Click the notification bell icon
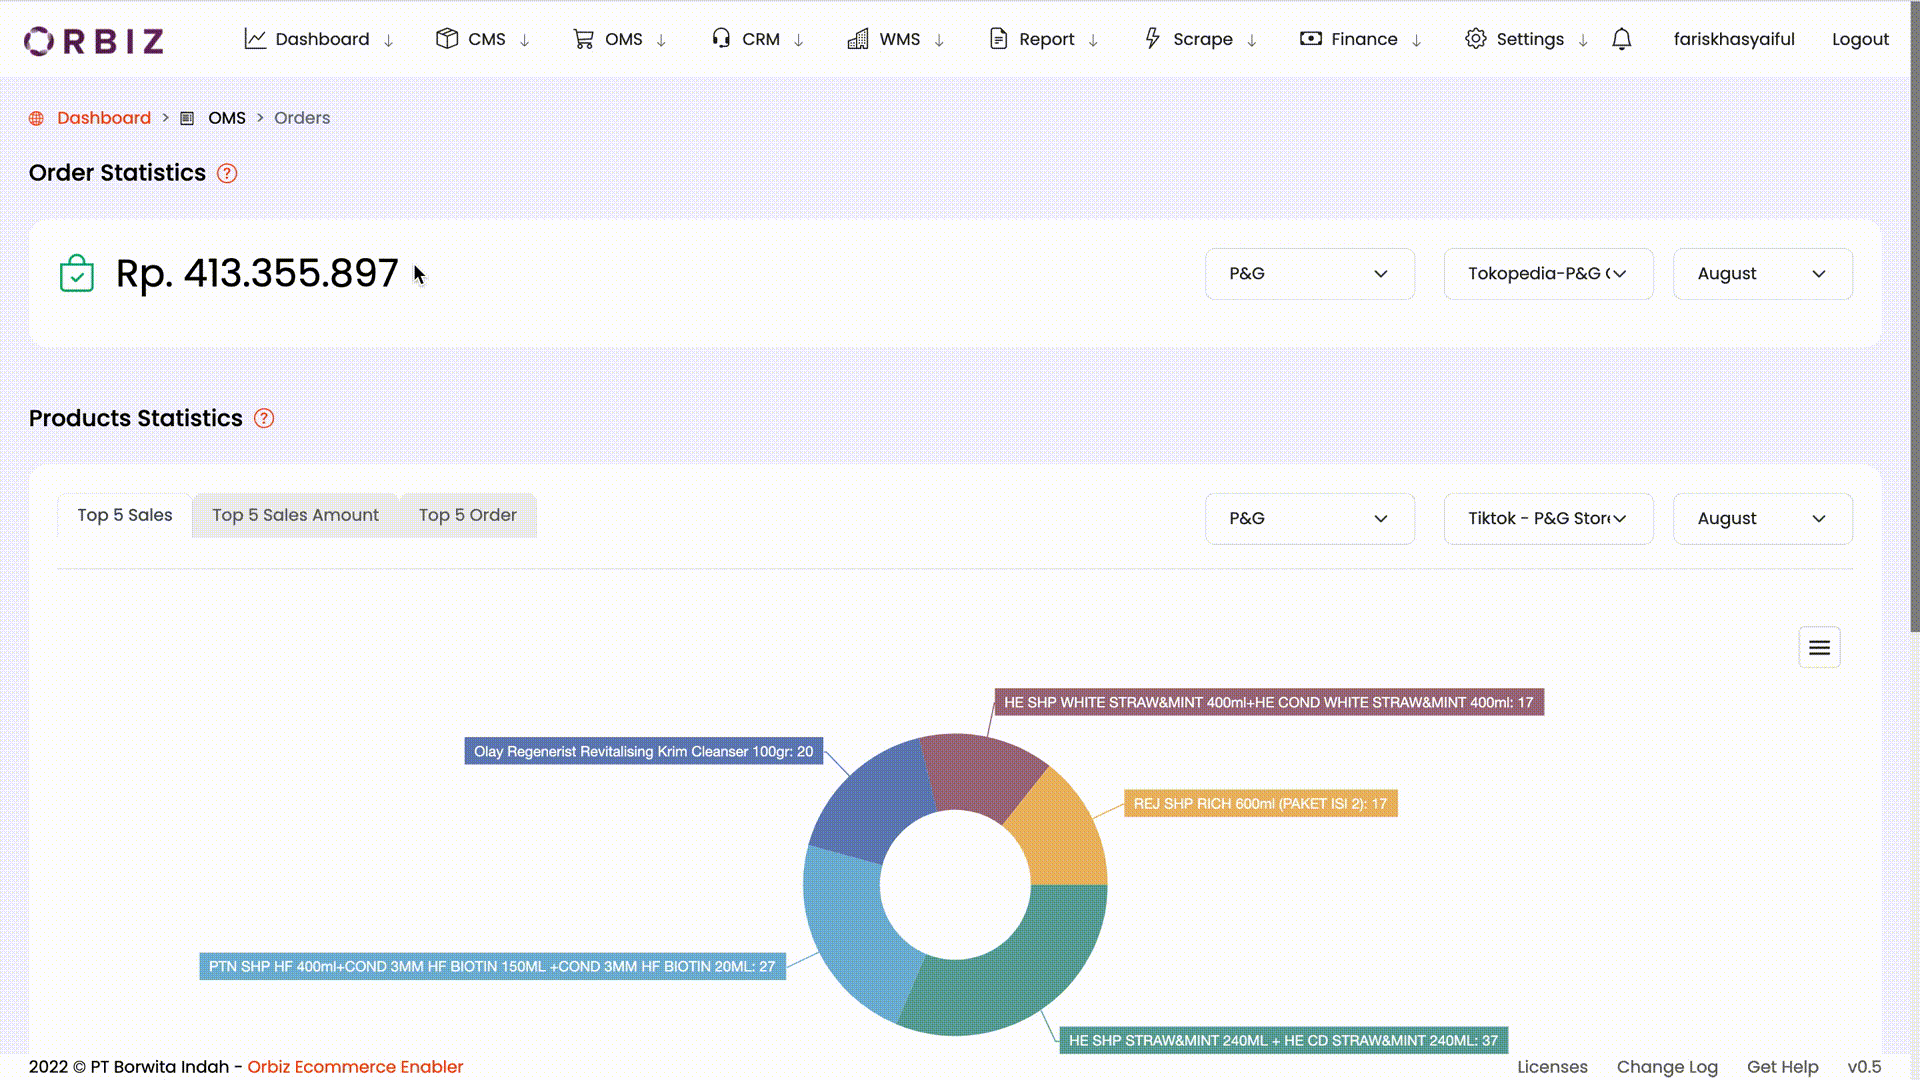1920x1080 pixels. pyautogui.click(x=1621, y=39)
